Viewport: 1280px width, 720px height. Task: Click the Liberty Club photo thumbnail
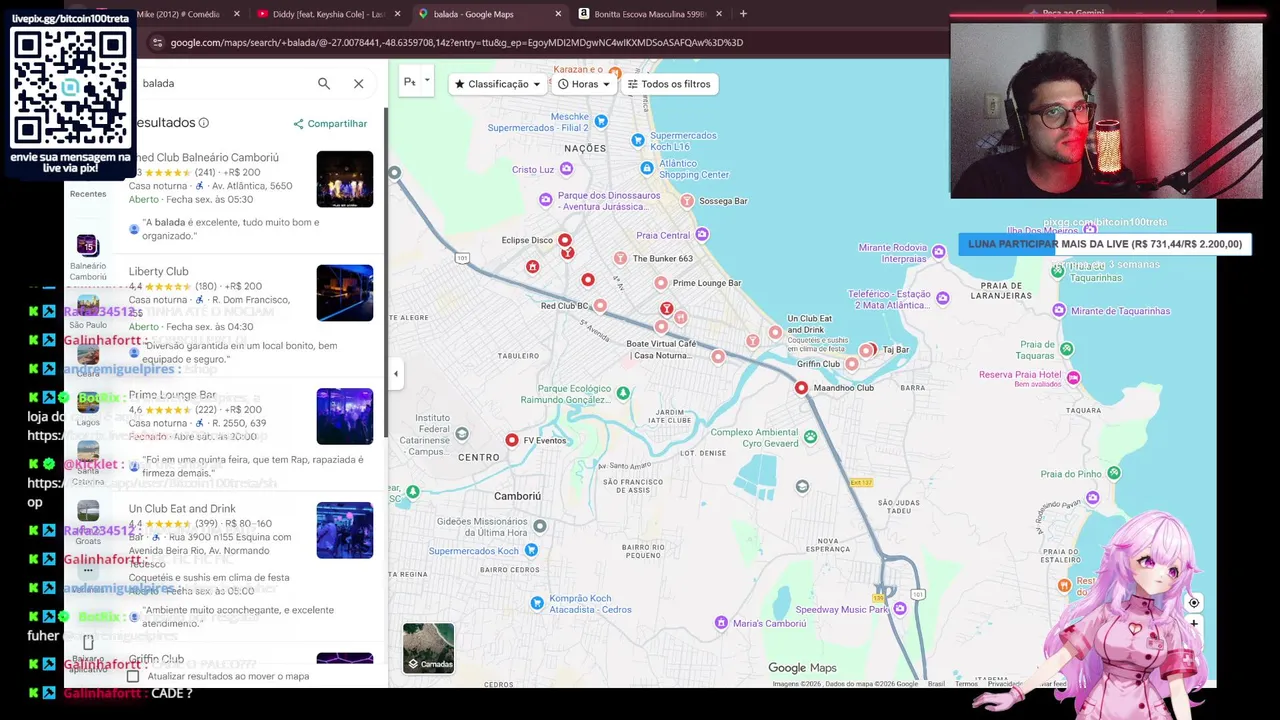pos(345,293)
